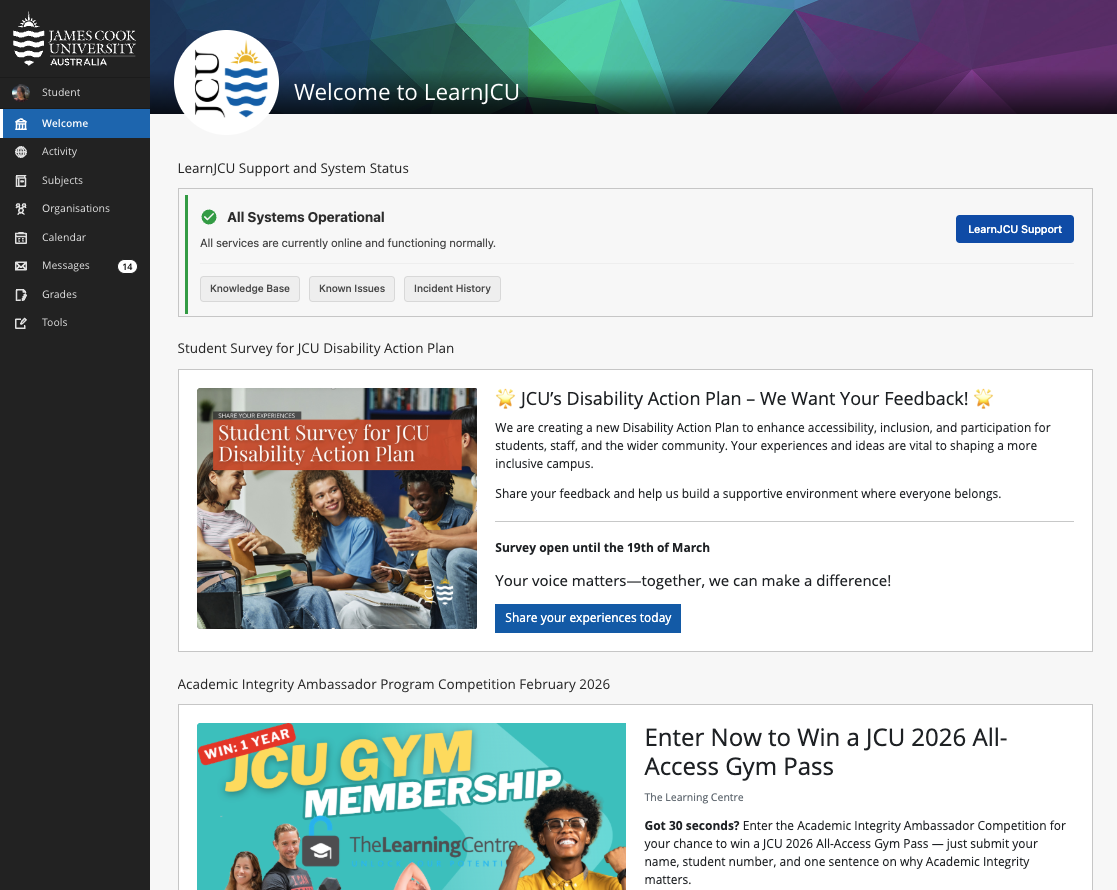Click Enter Now to Win gym pass heading
The height and width of the screenshot is (890, 1117).
pyautogui.click(x=826, y=752)
